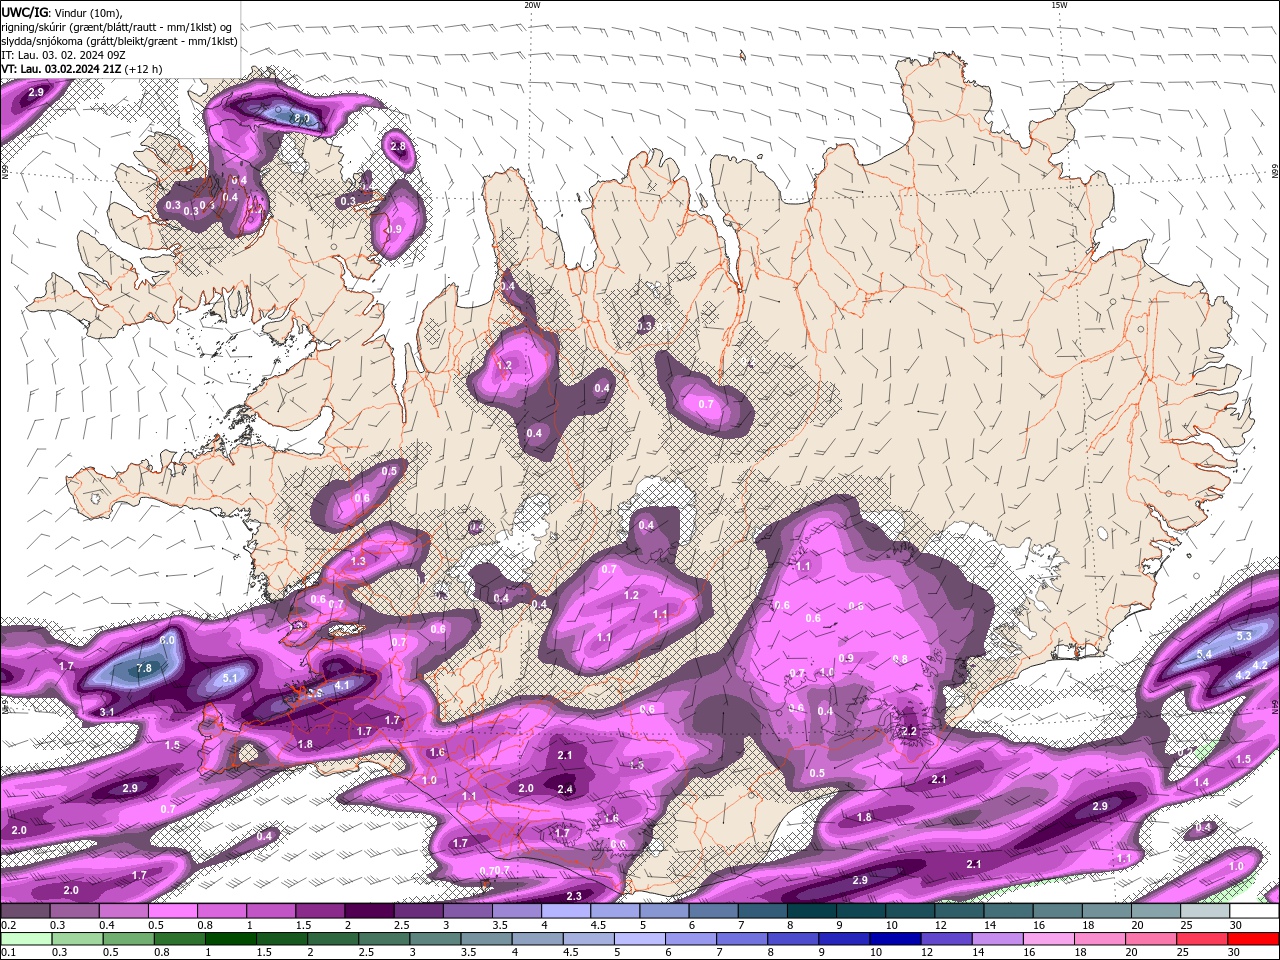Click the upper legend swatch between 2 and 2.5
The height and width of the screenshot is (960, 1280).
pyautogui.click(x=369, y=911)
